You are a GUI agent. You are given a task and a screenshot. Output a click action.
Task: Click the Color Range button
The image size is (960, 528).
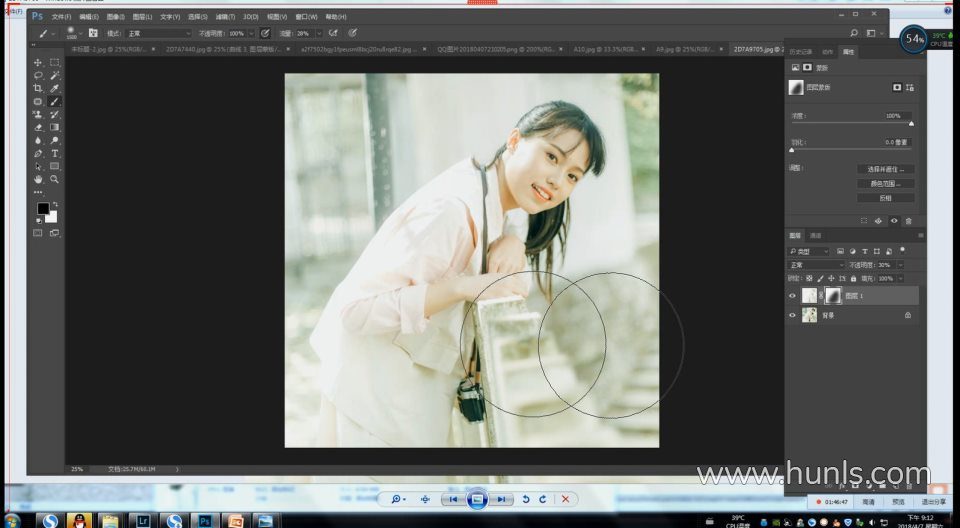point(885,184)
